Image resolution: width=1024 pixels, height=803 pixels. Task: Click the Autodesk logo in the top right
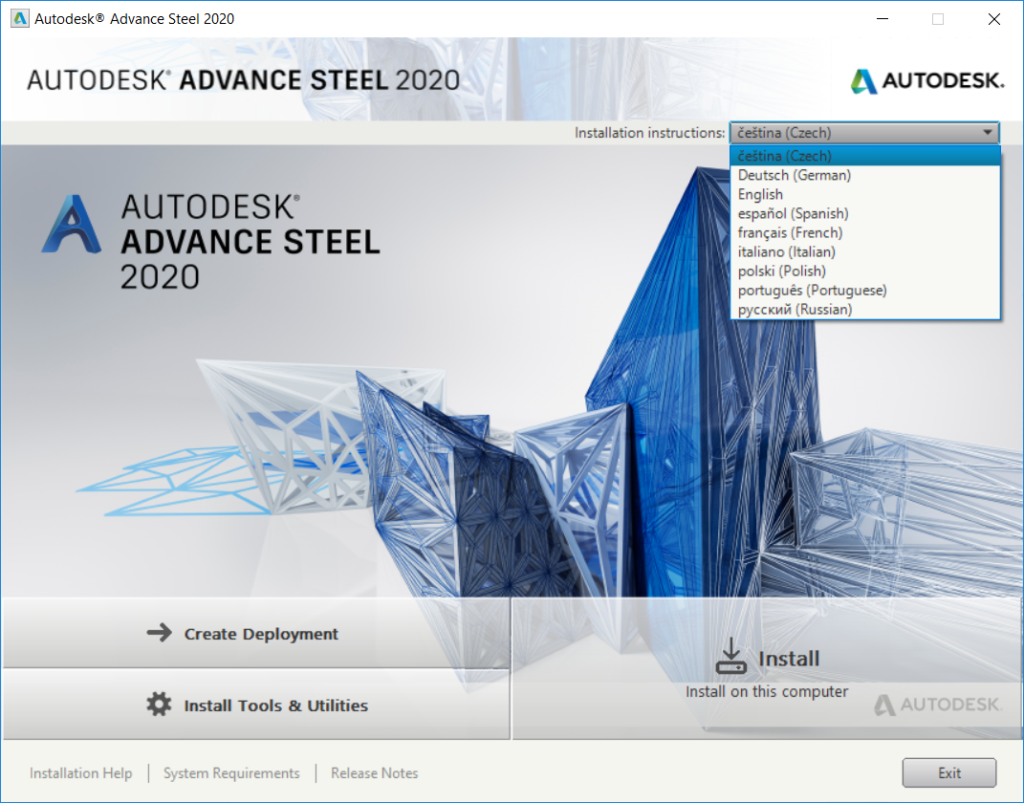pyautogui.click(x=926, y=81)
